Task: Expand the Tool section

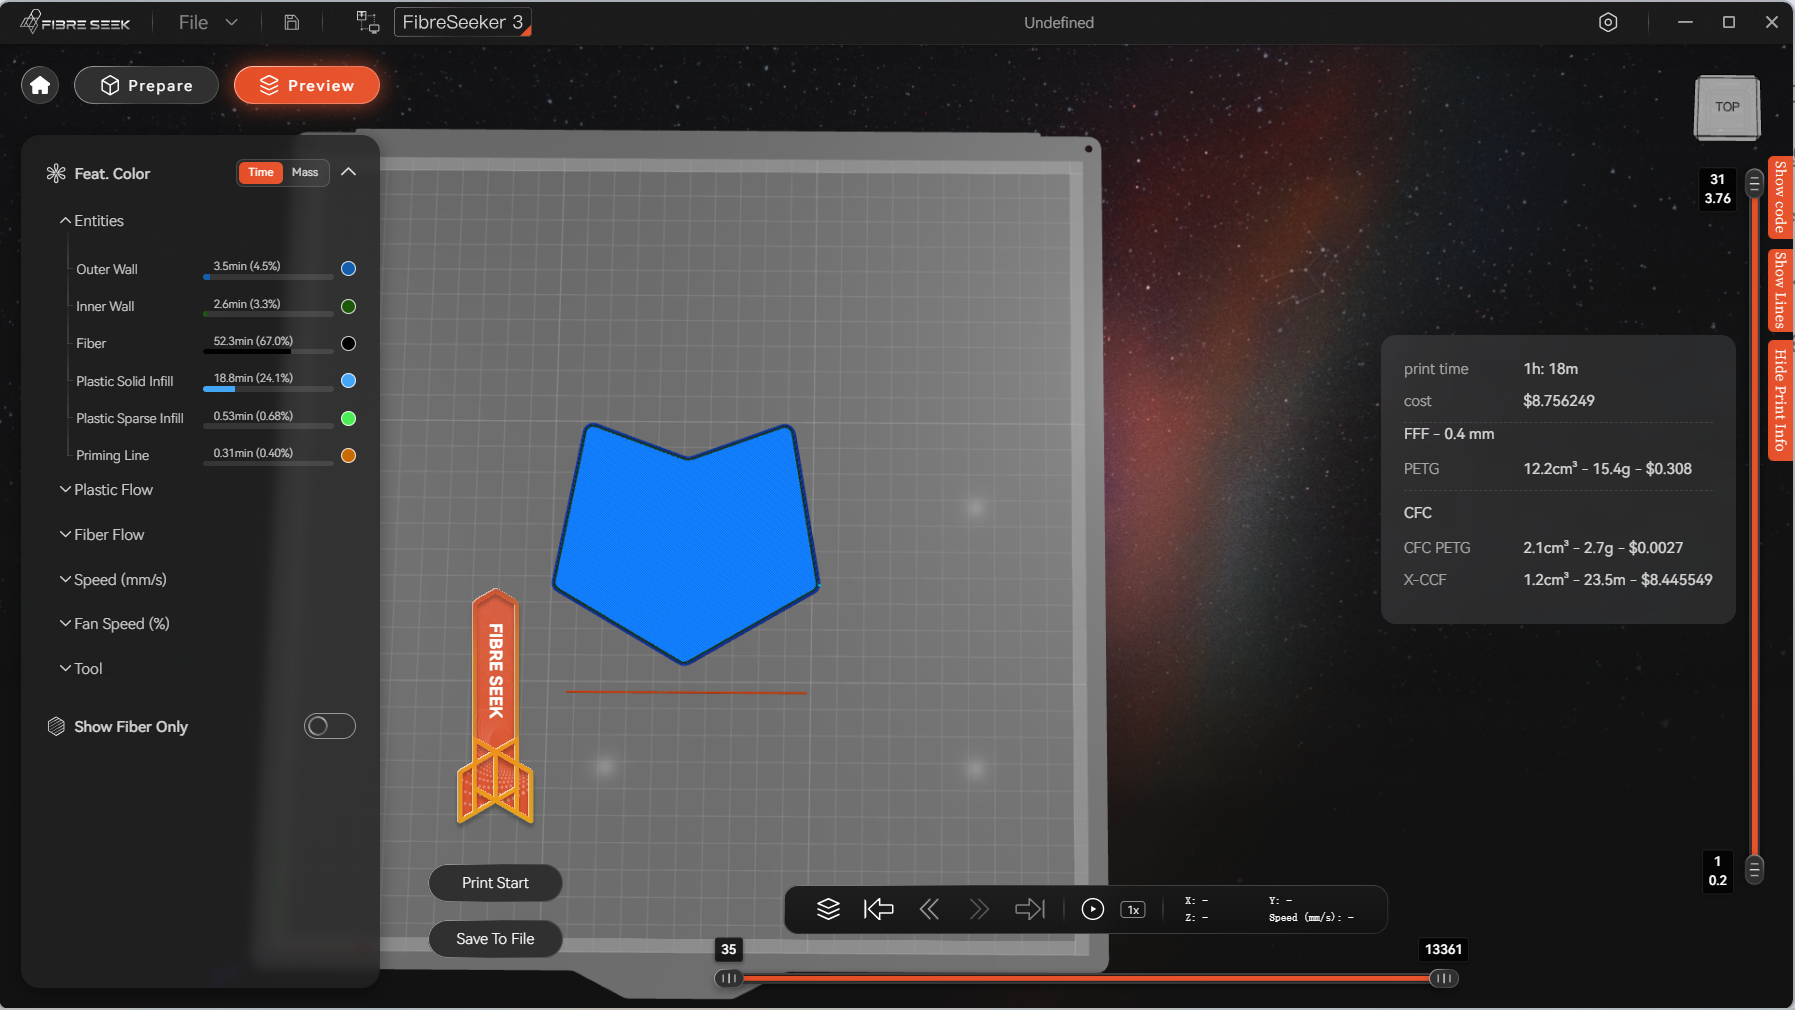Action: coord(81,669)
